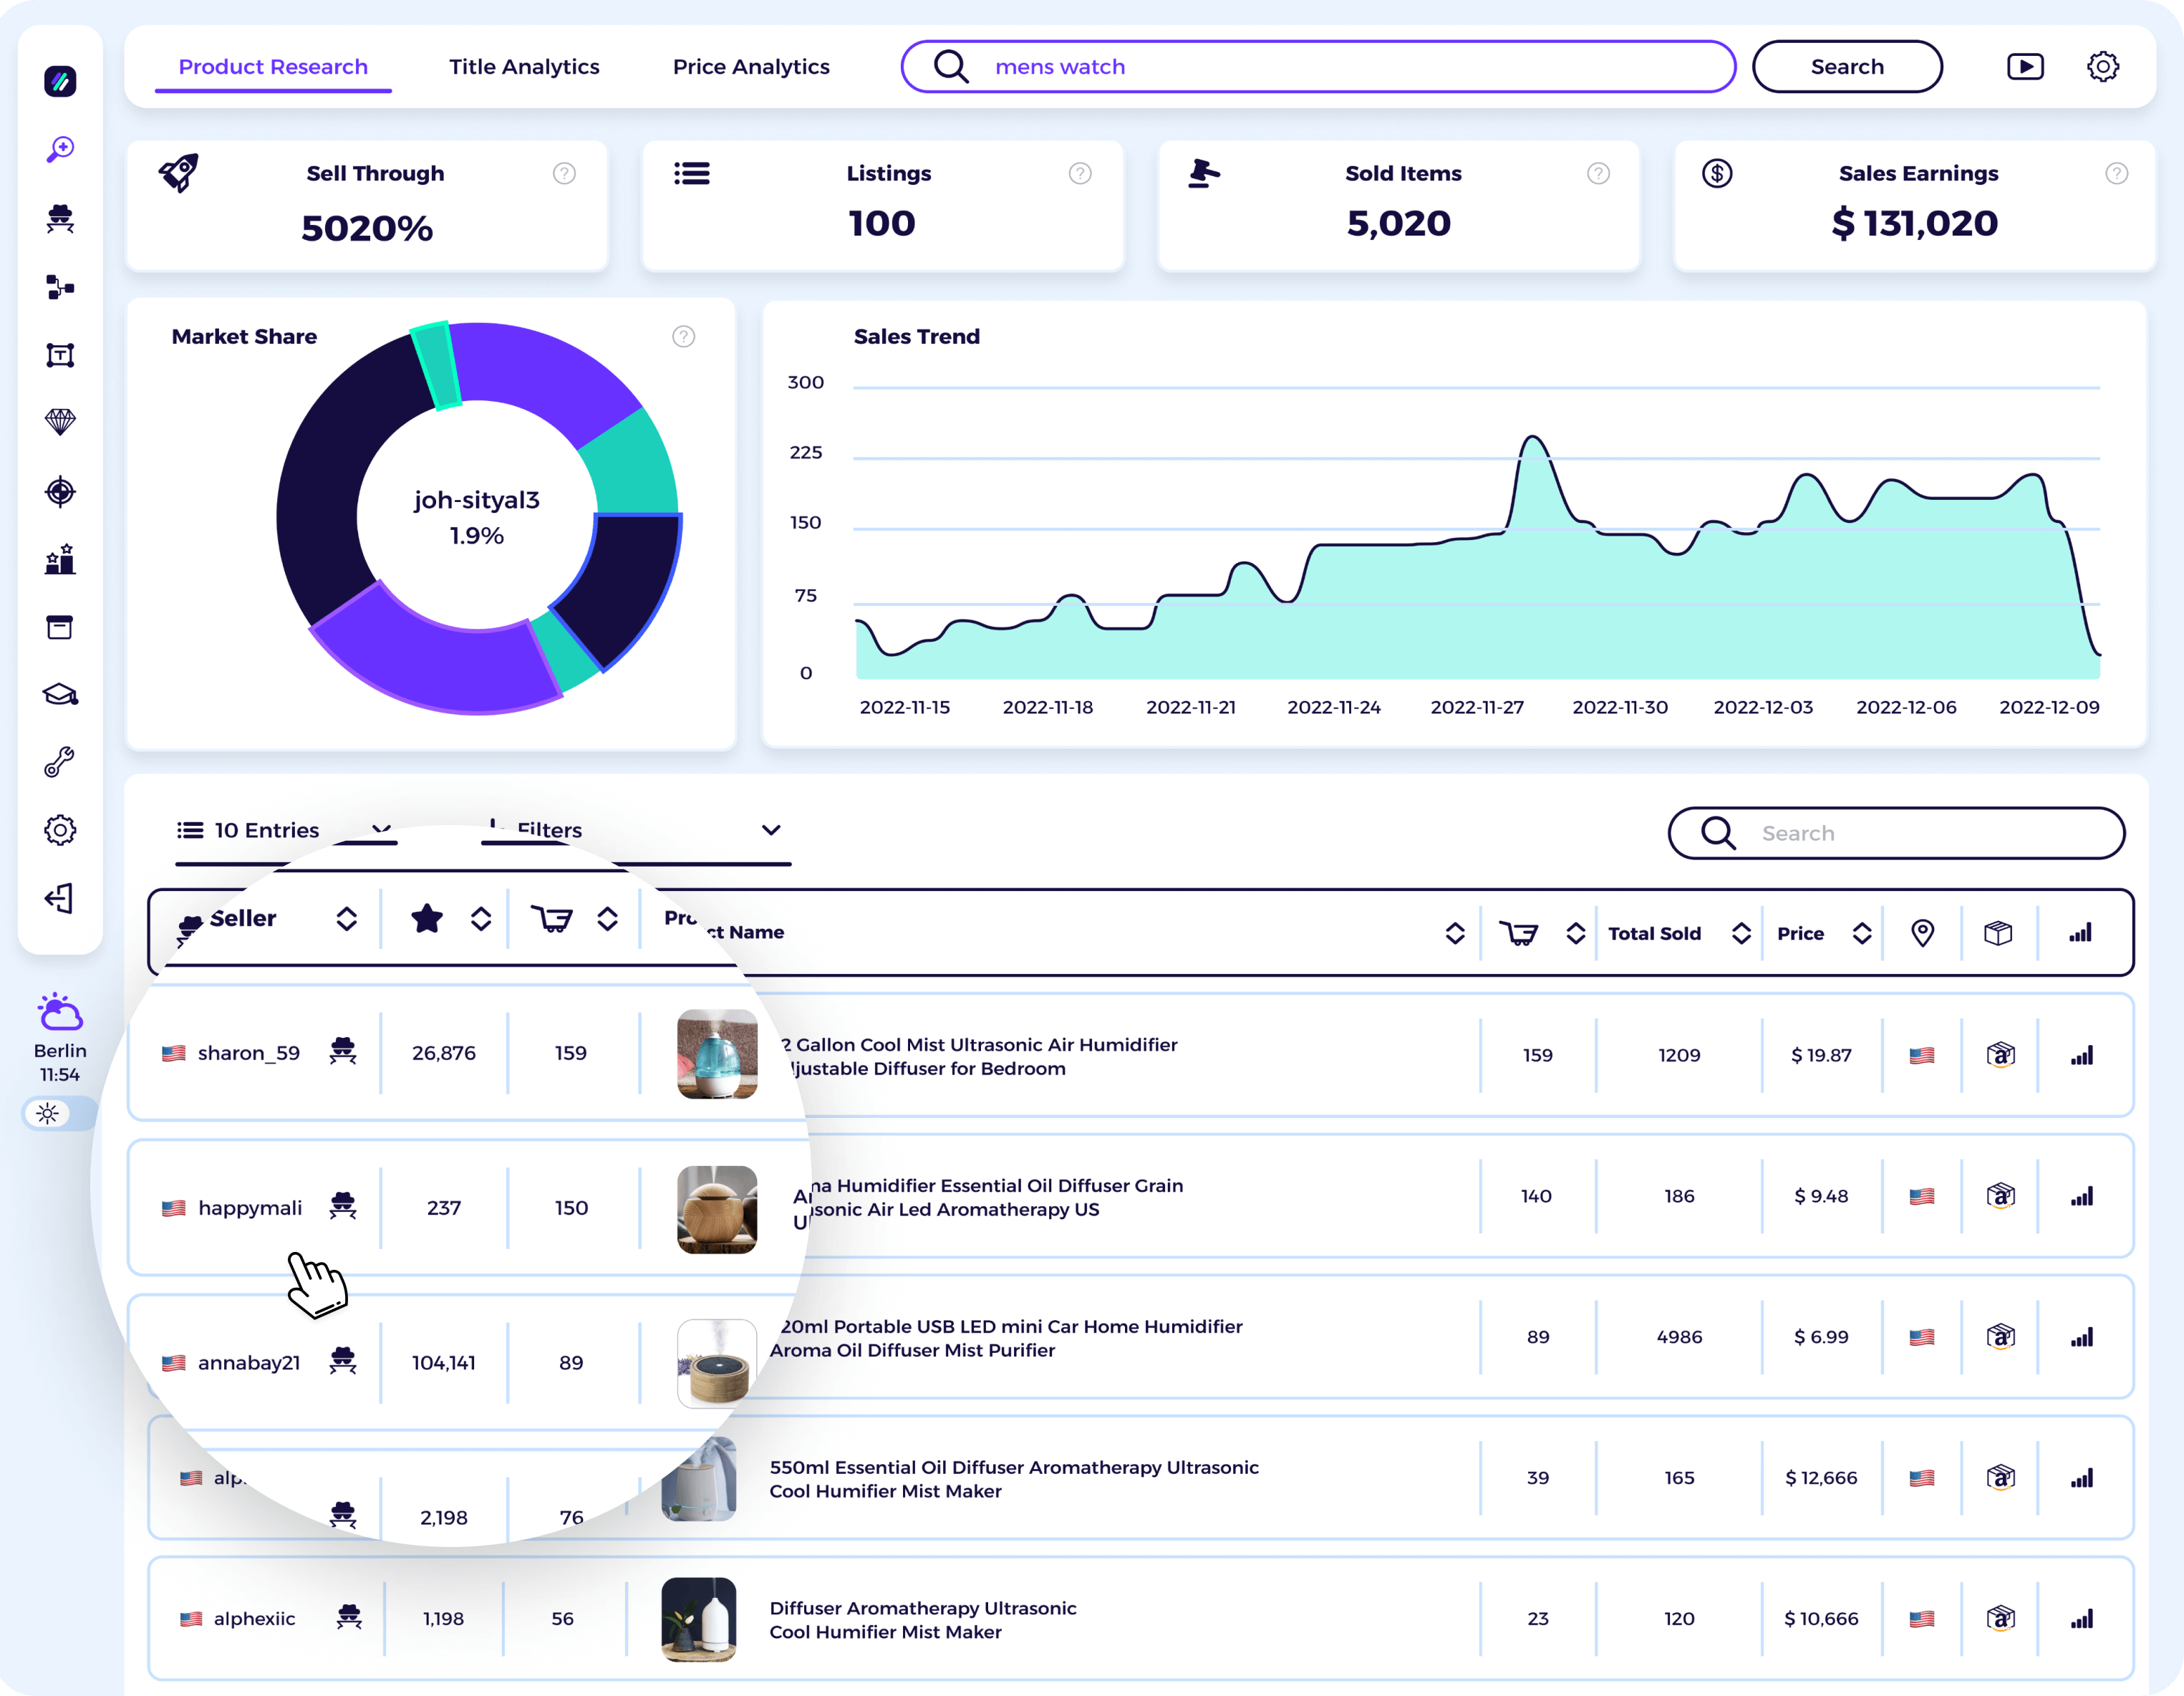Click the total sold value 4986
This screenshot has width=2184, height=1696.
pos(1679,1337)
